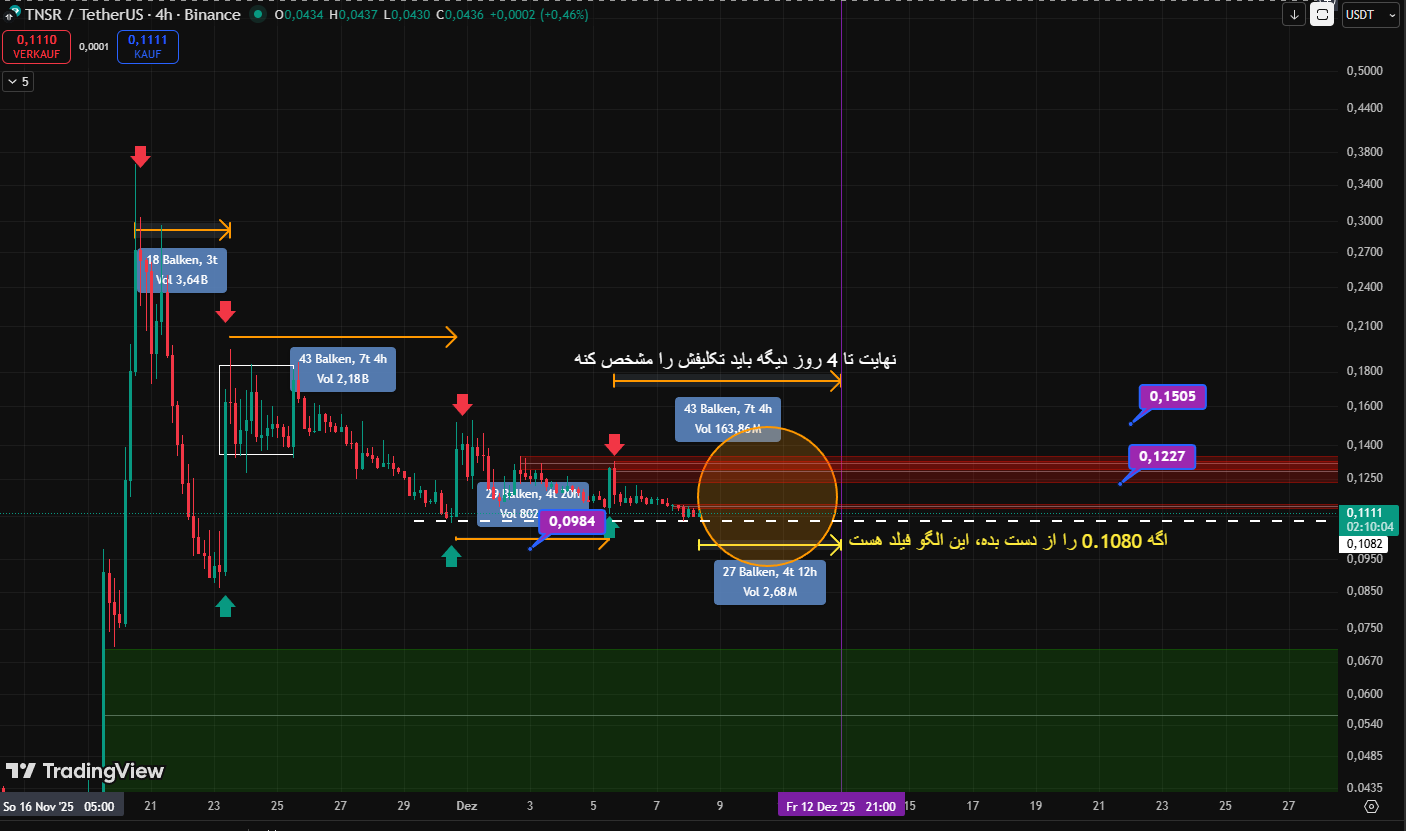Expand the indicator legend showing 5
The image size is (1406, 831).
(18, 82)
